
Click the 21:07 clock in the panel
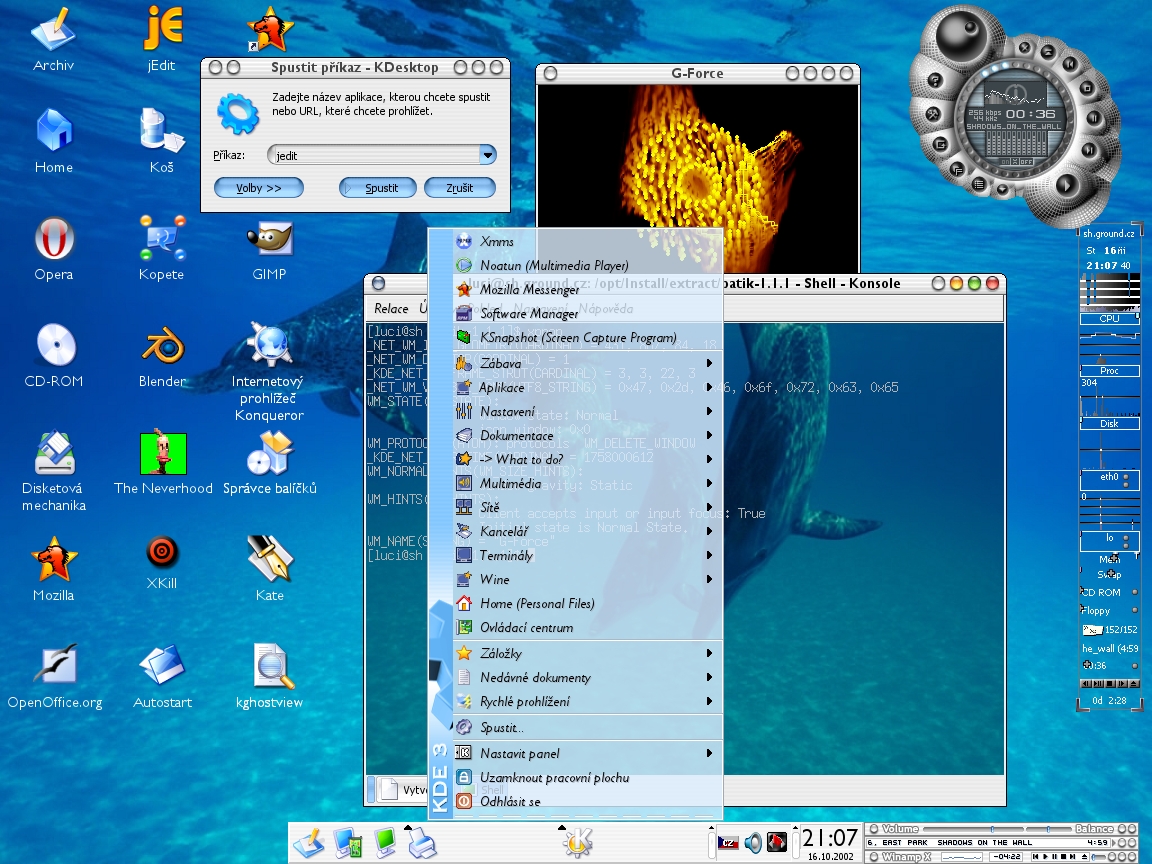tap(830, 838)
